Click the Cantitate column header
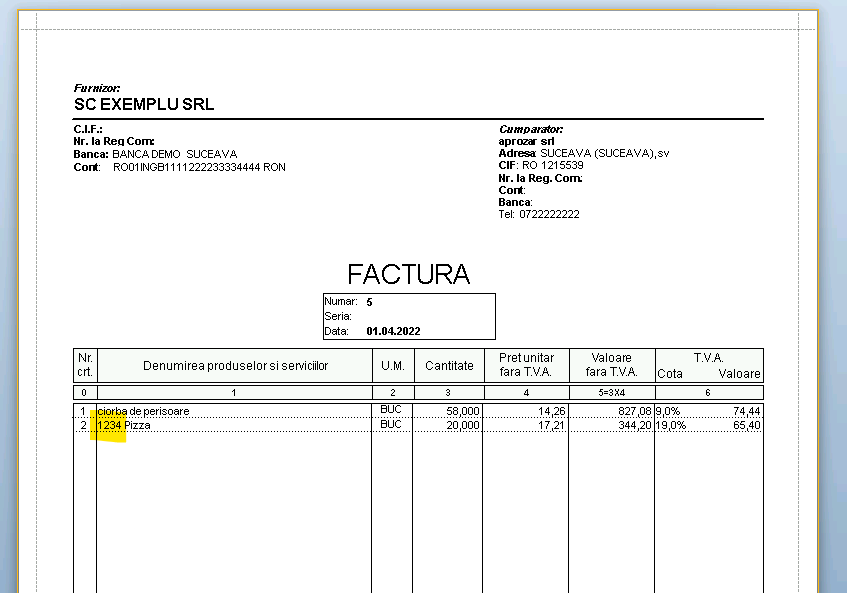Image resolution: width=847 pixels, height=593 pixels. pos(449,366)
